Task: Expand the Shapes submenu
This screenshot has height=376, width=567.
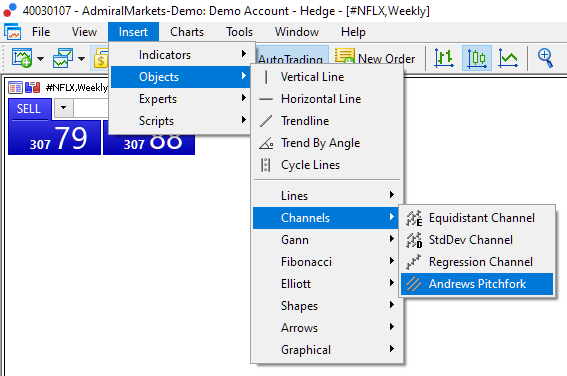Action: (x=327, y=306)
